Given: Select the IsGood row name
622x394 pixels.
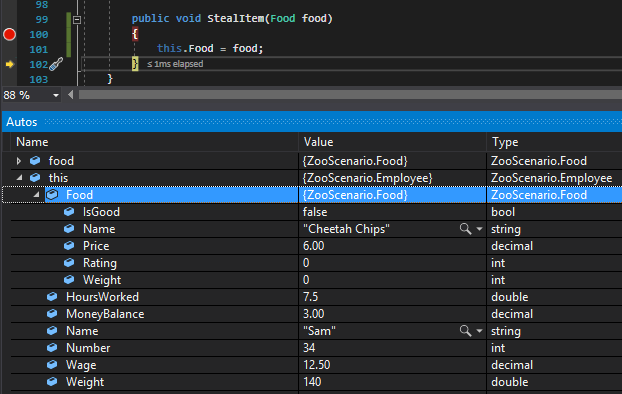Looking at the screenshot, I should (x=101, y=212).
